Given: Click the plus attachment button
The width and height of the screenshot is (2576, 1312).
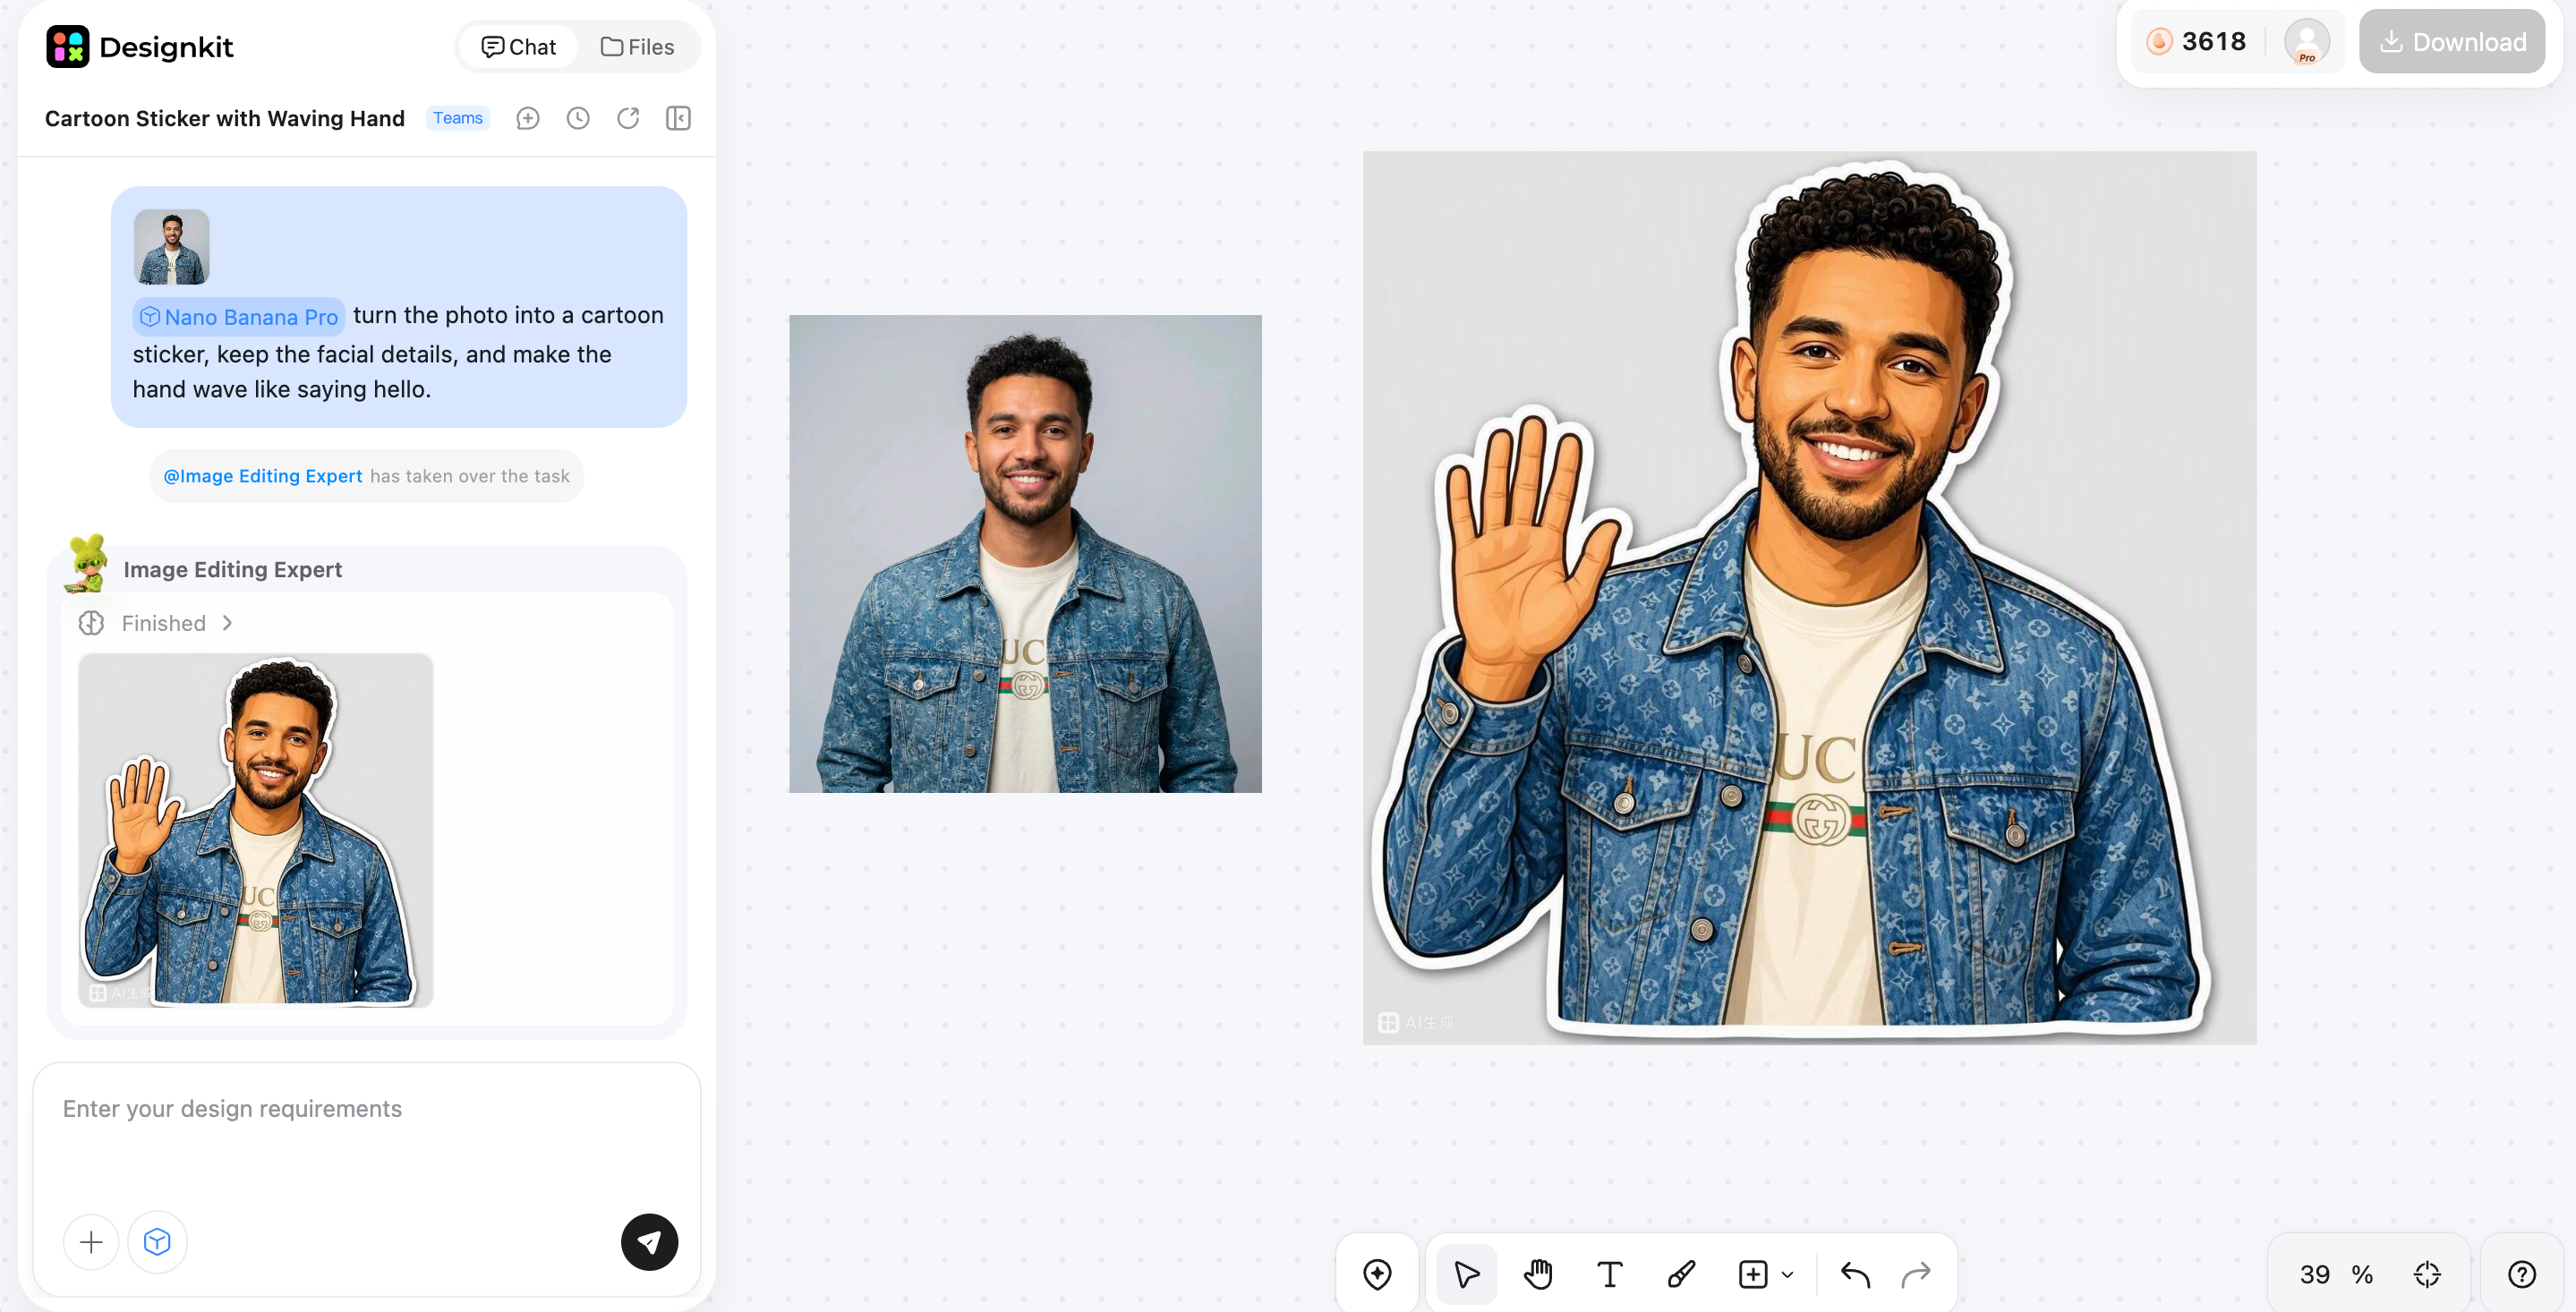Looking at the screenshot, I should coord(91,1242).
